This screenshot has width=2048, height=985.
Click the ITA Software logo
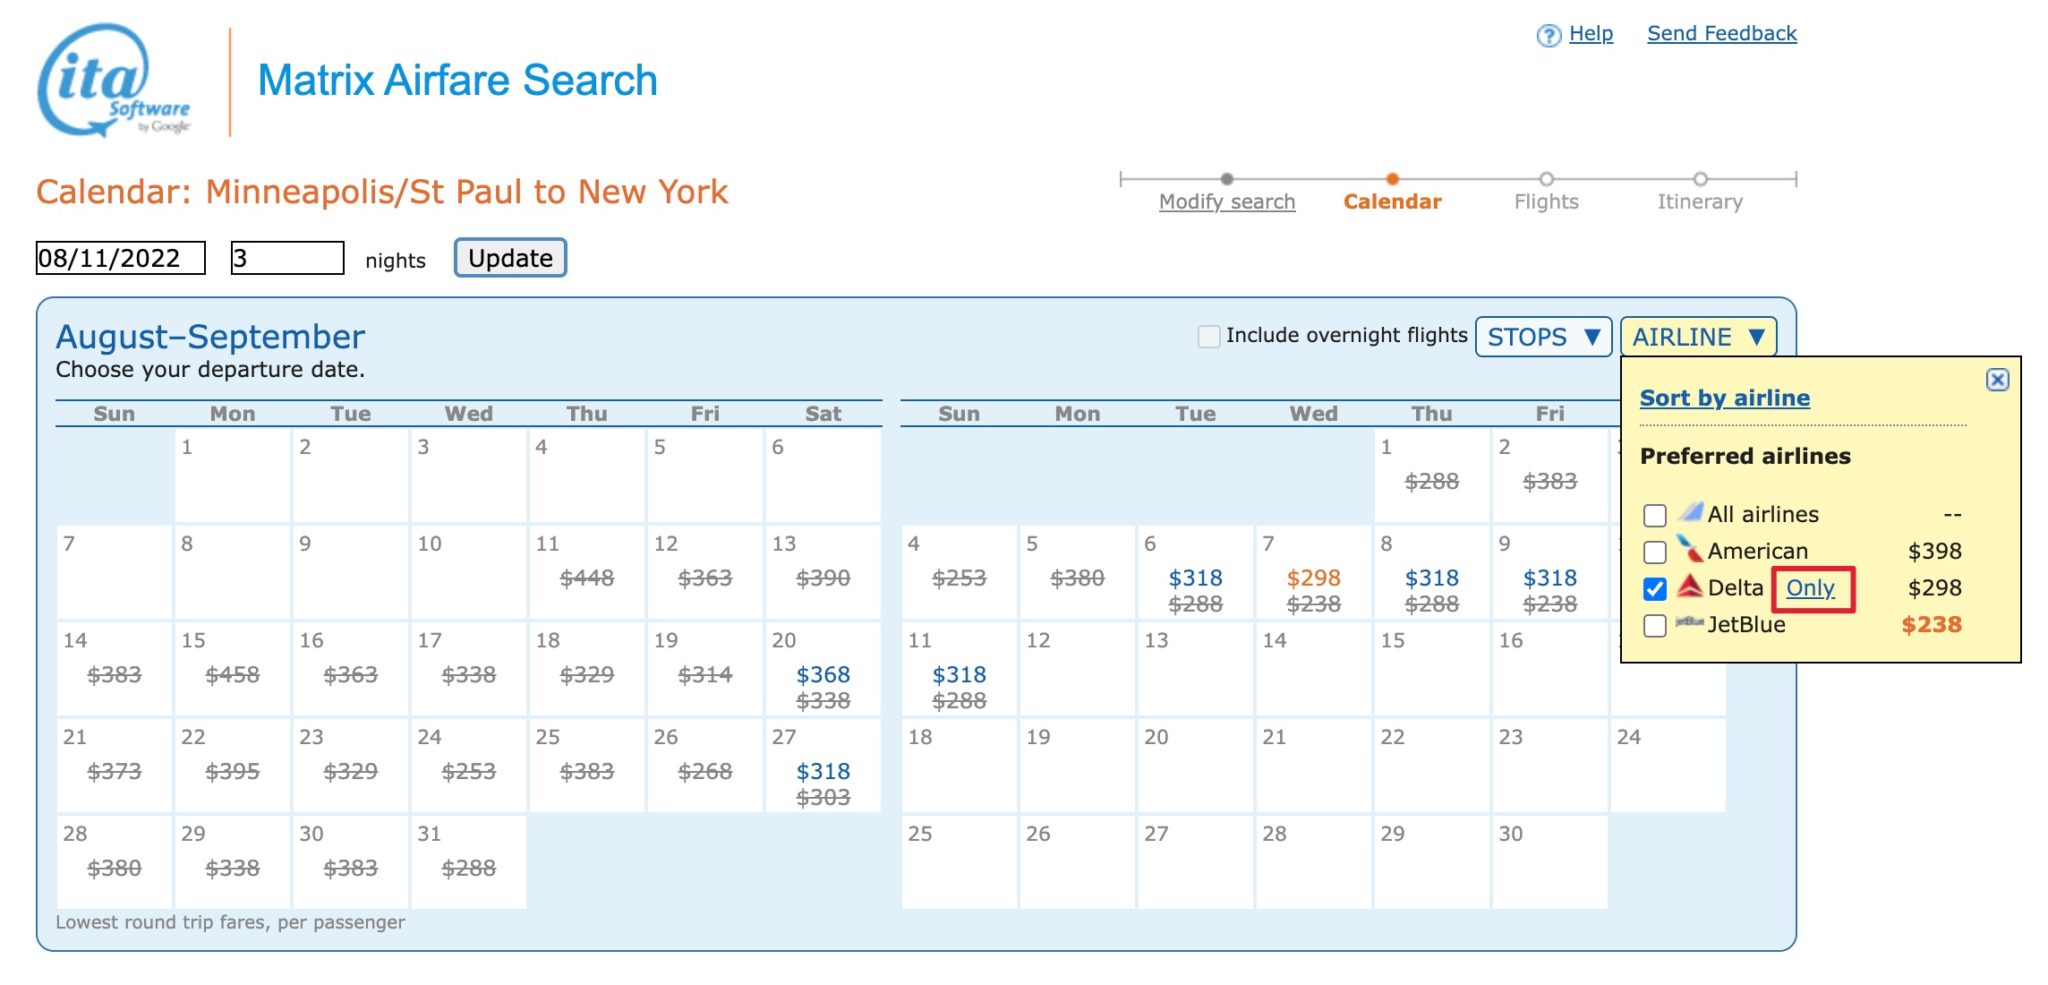click(x=112, y=82)
